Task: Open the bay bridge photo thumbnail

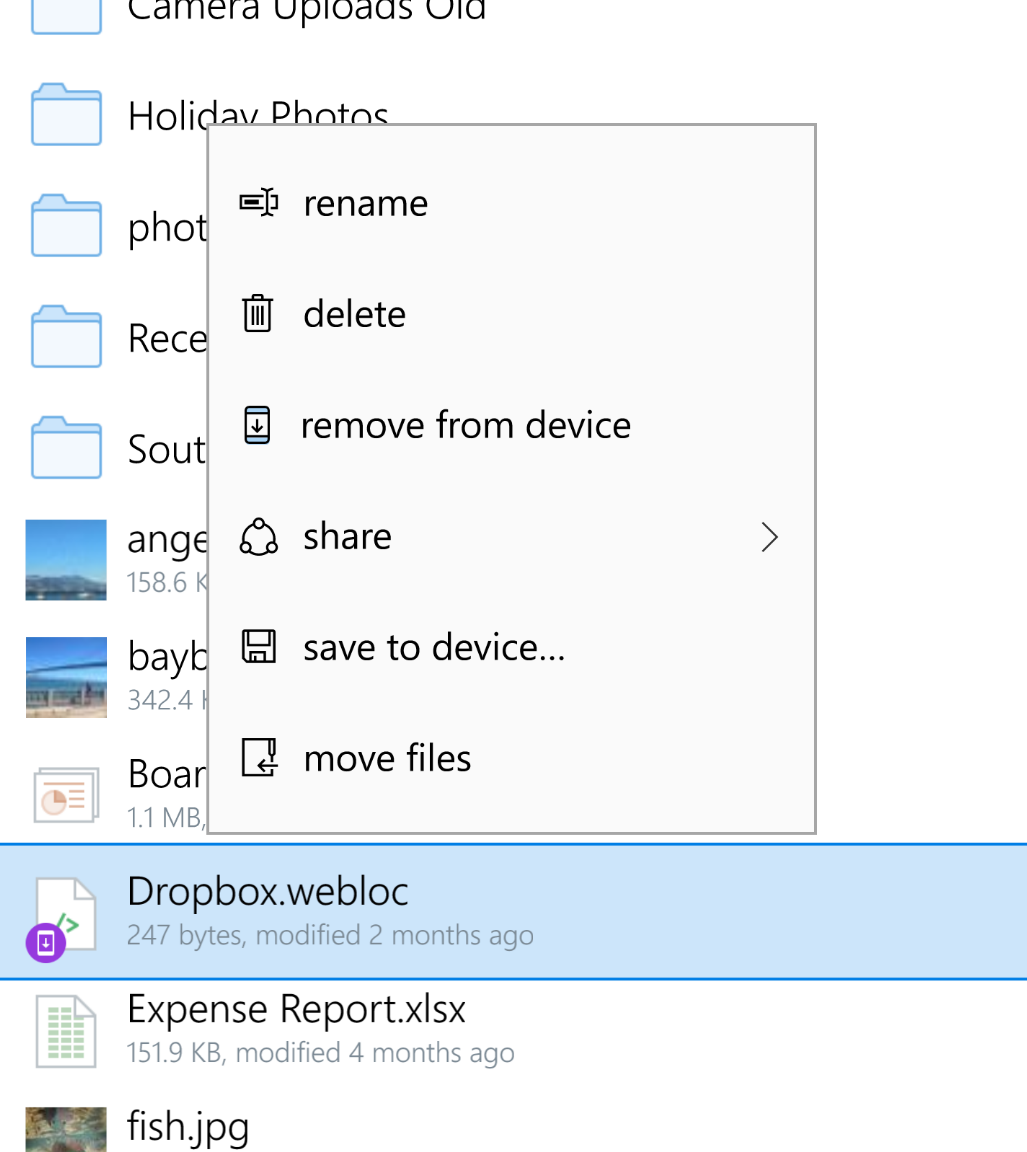Action: 66,677
